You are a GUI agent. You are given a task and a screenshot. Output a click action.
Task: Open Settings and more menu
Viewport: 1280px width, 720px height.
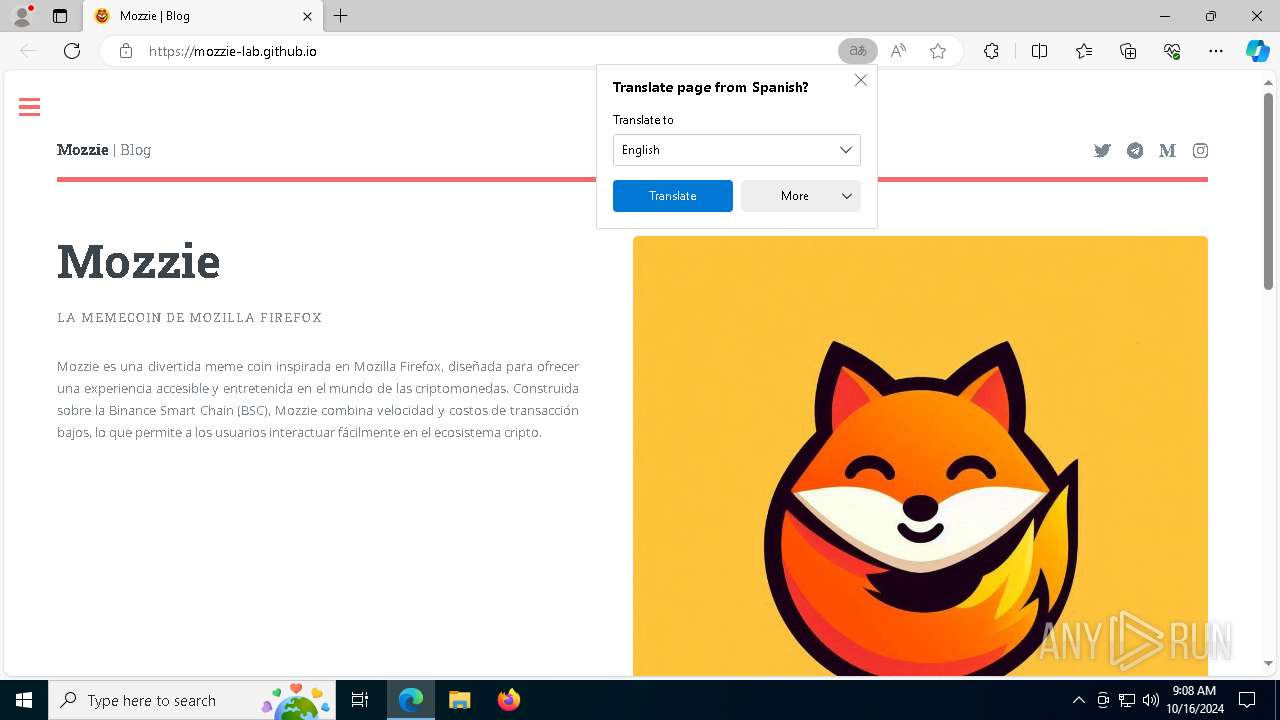[x=1216, y=51]
